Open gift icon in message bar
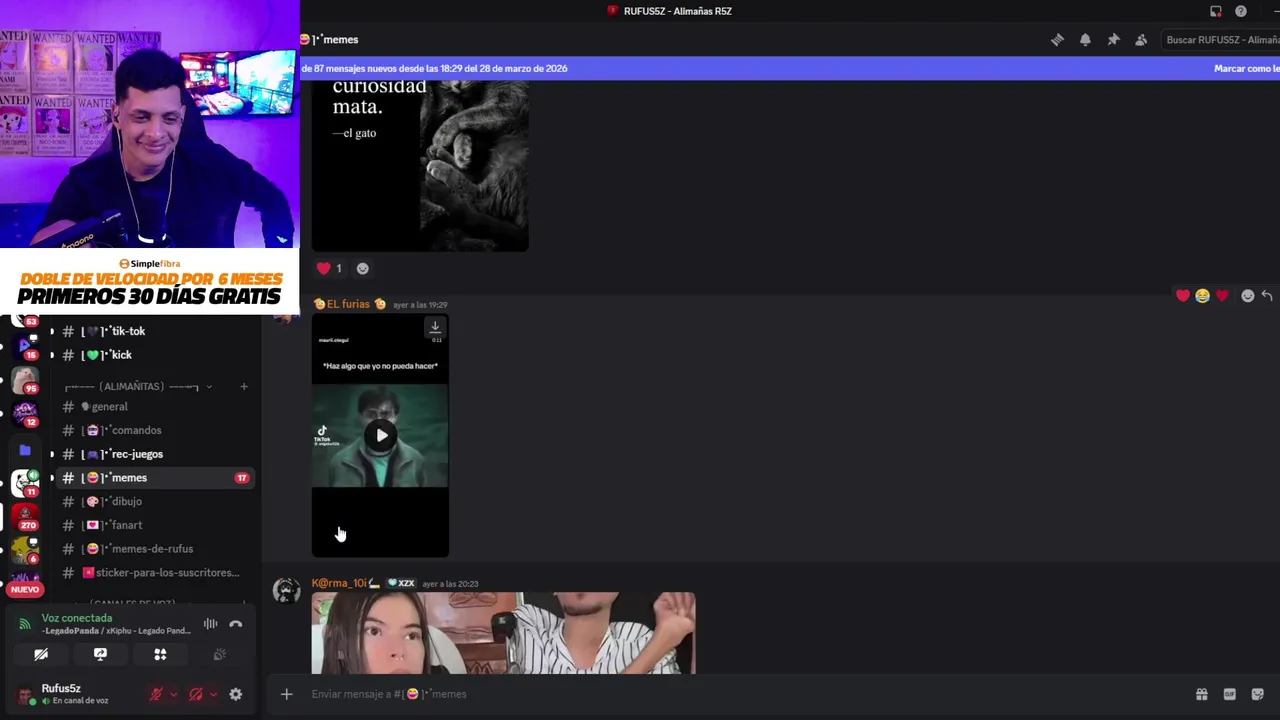 point(1201,694)
